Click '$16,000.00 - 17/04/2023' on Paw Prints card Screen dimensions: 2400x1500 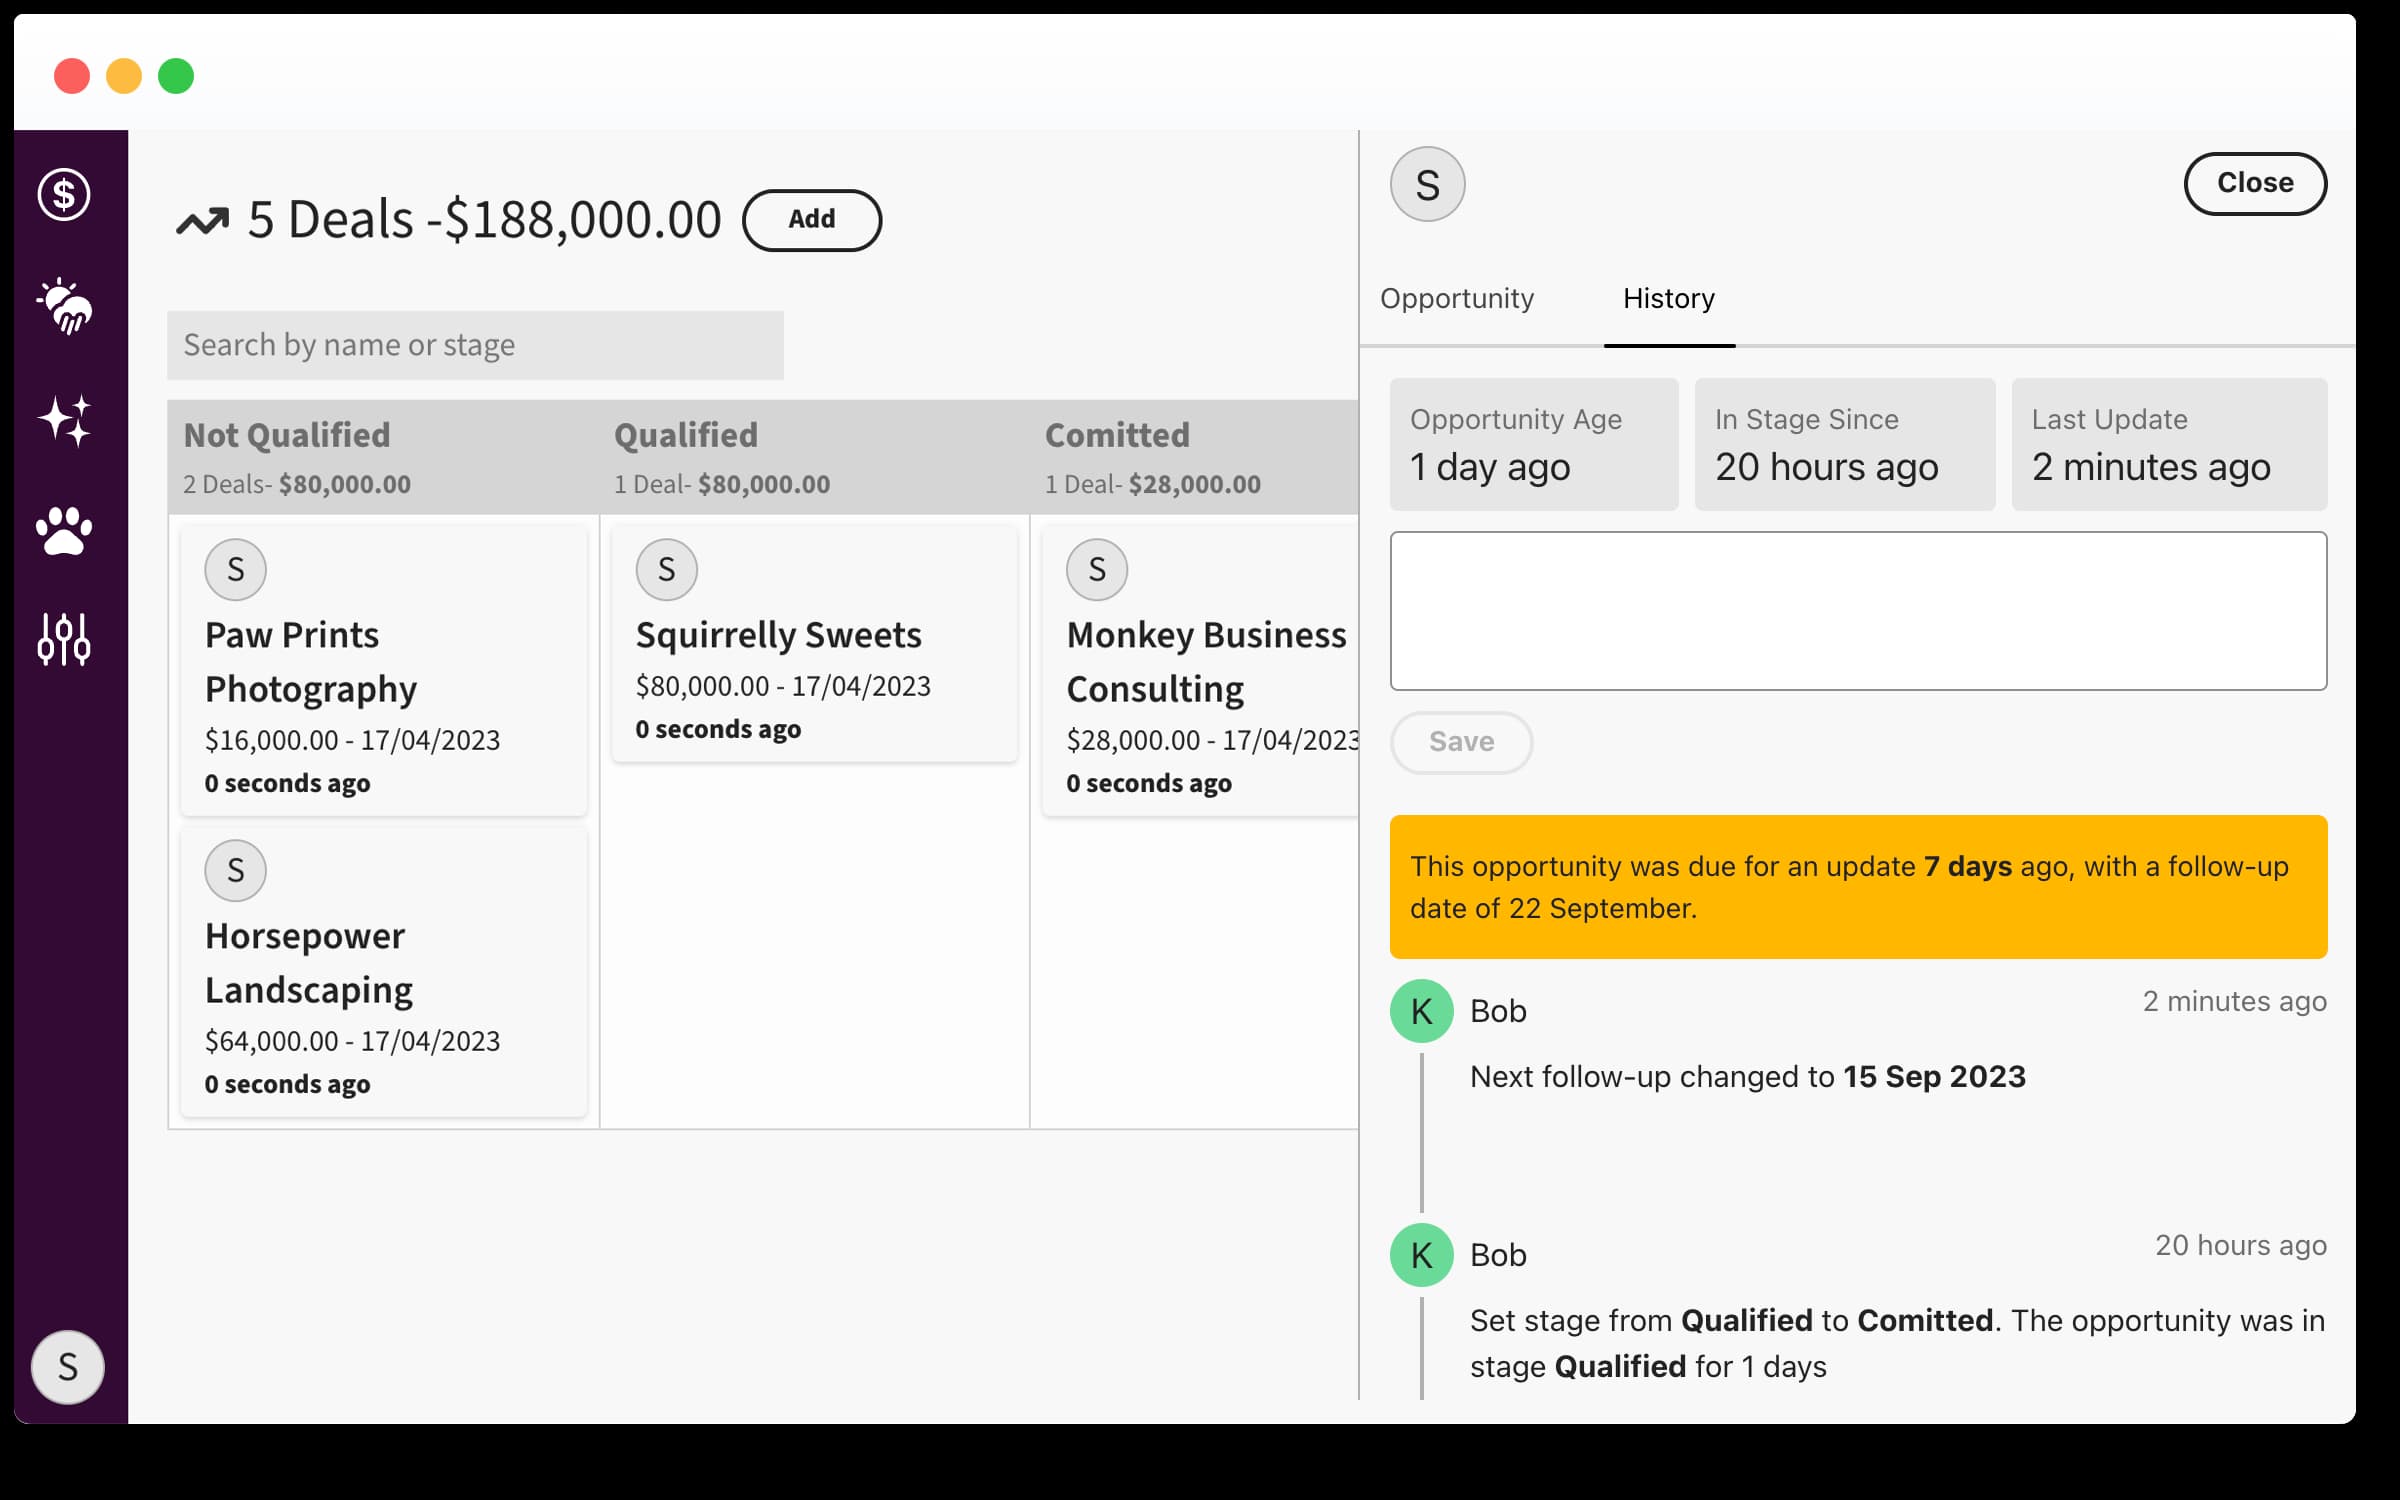pos(352,740)
